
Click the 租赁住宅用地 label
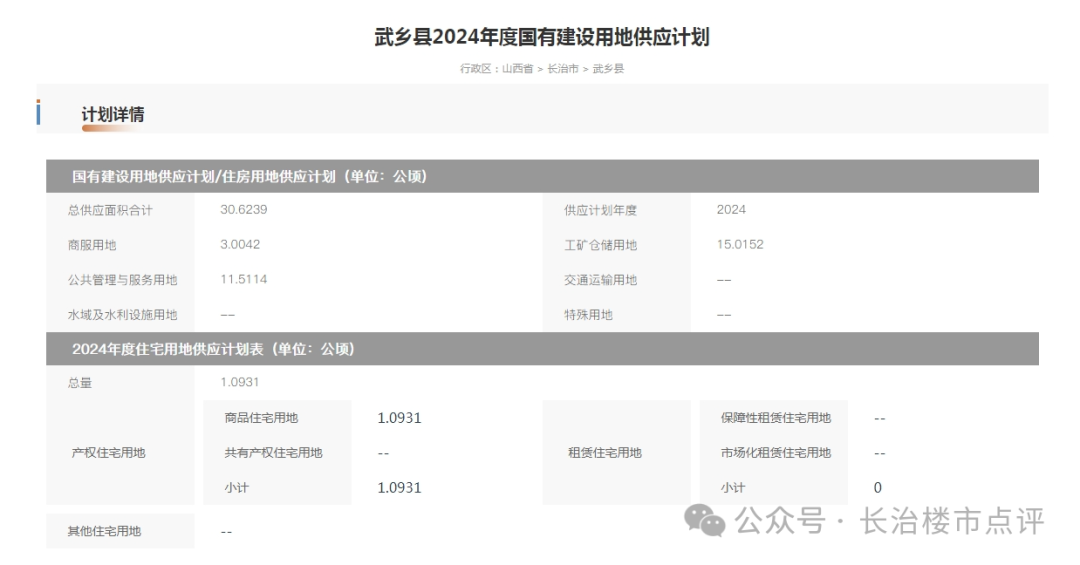point(605,453)
